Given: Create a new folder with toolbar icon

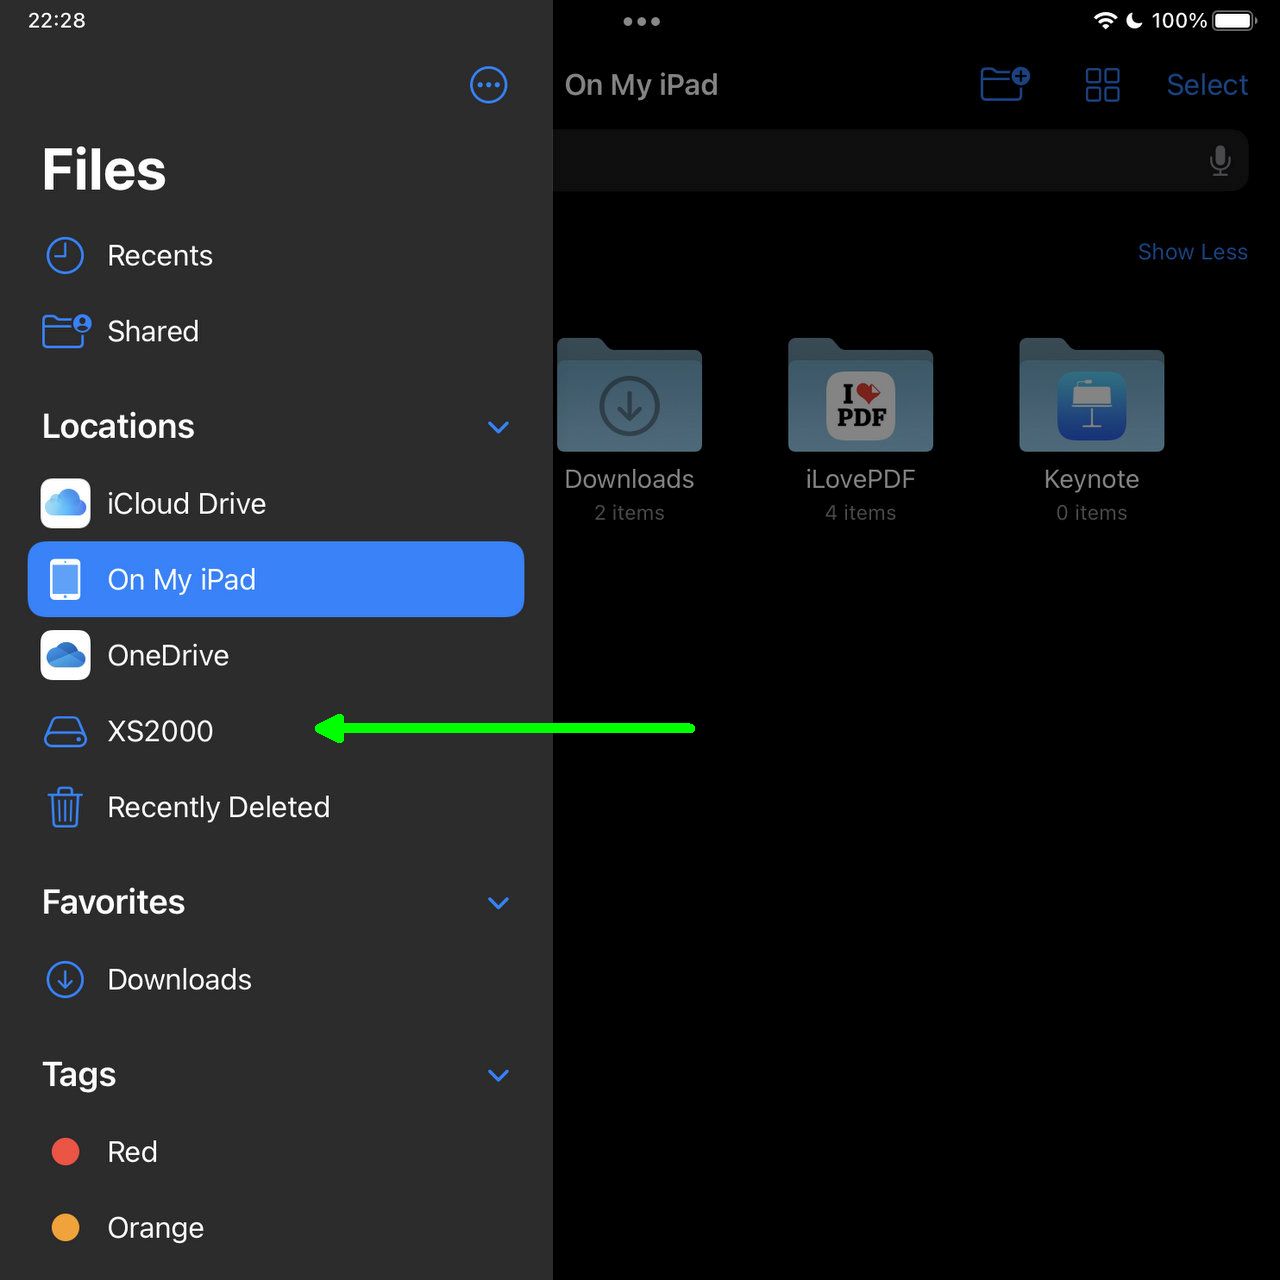Looking at the screenshot, I should coord(1005,84).
